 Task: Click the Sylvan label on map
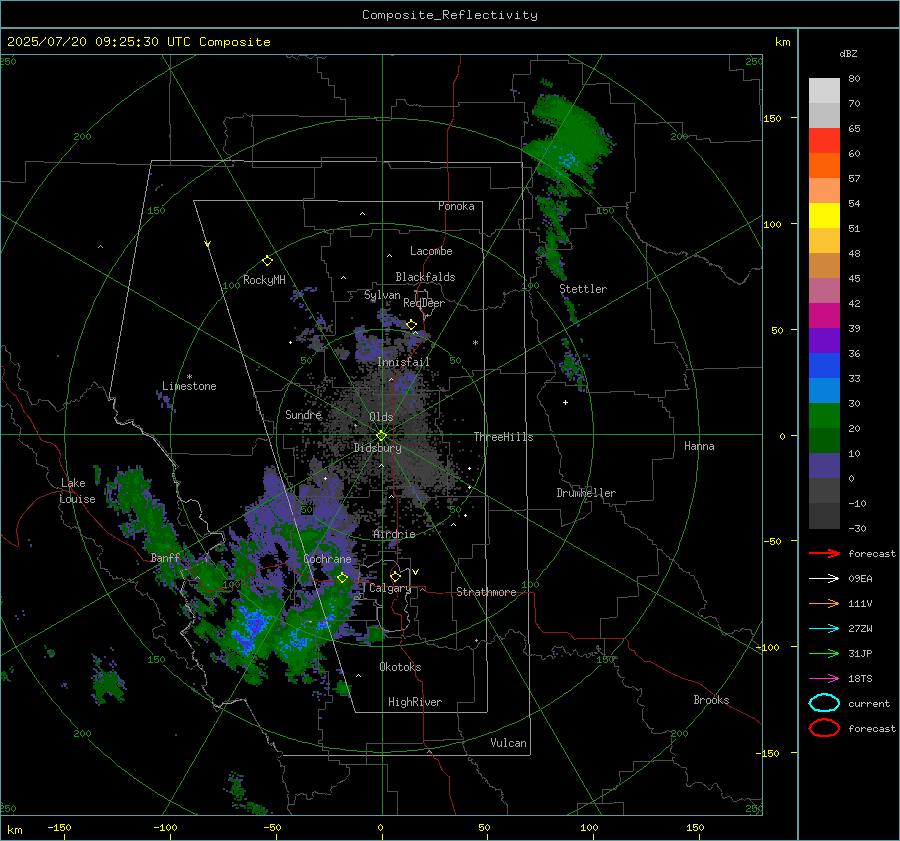pyautogui.click(x=382, y=295)
